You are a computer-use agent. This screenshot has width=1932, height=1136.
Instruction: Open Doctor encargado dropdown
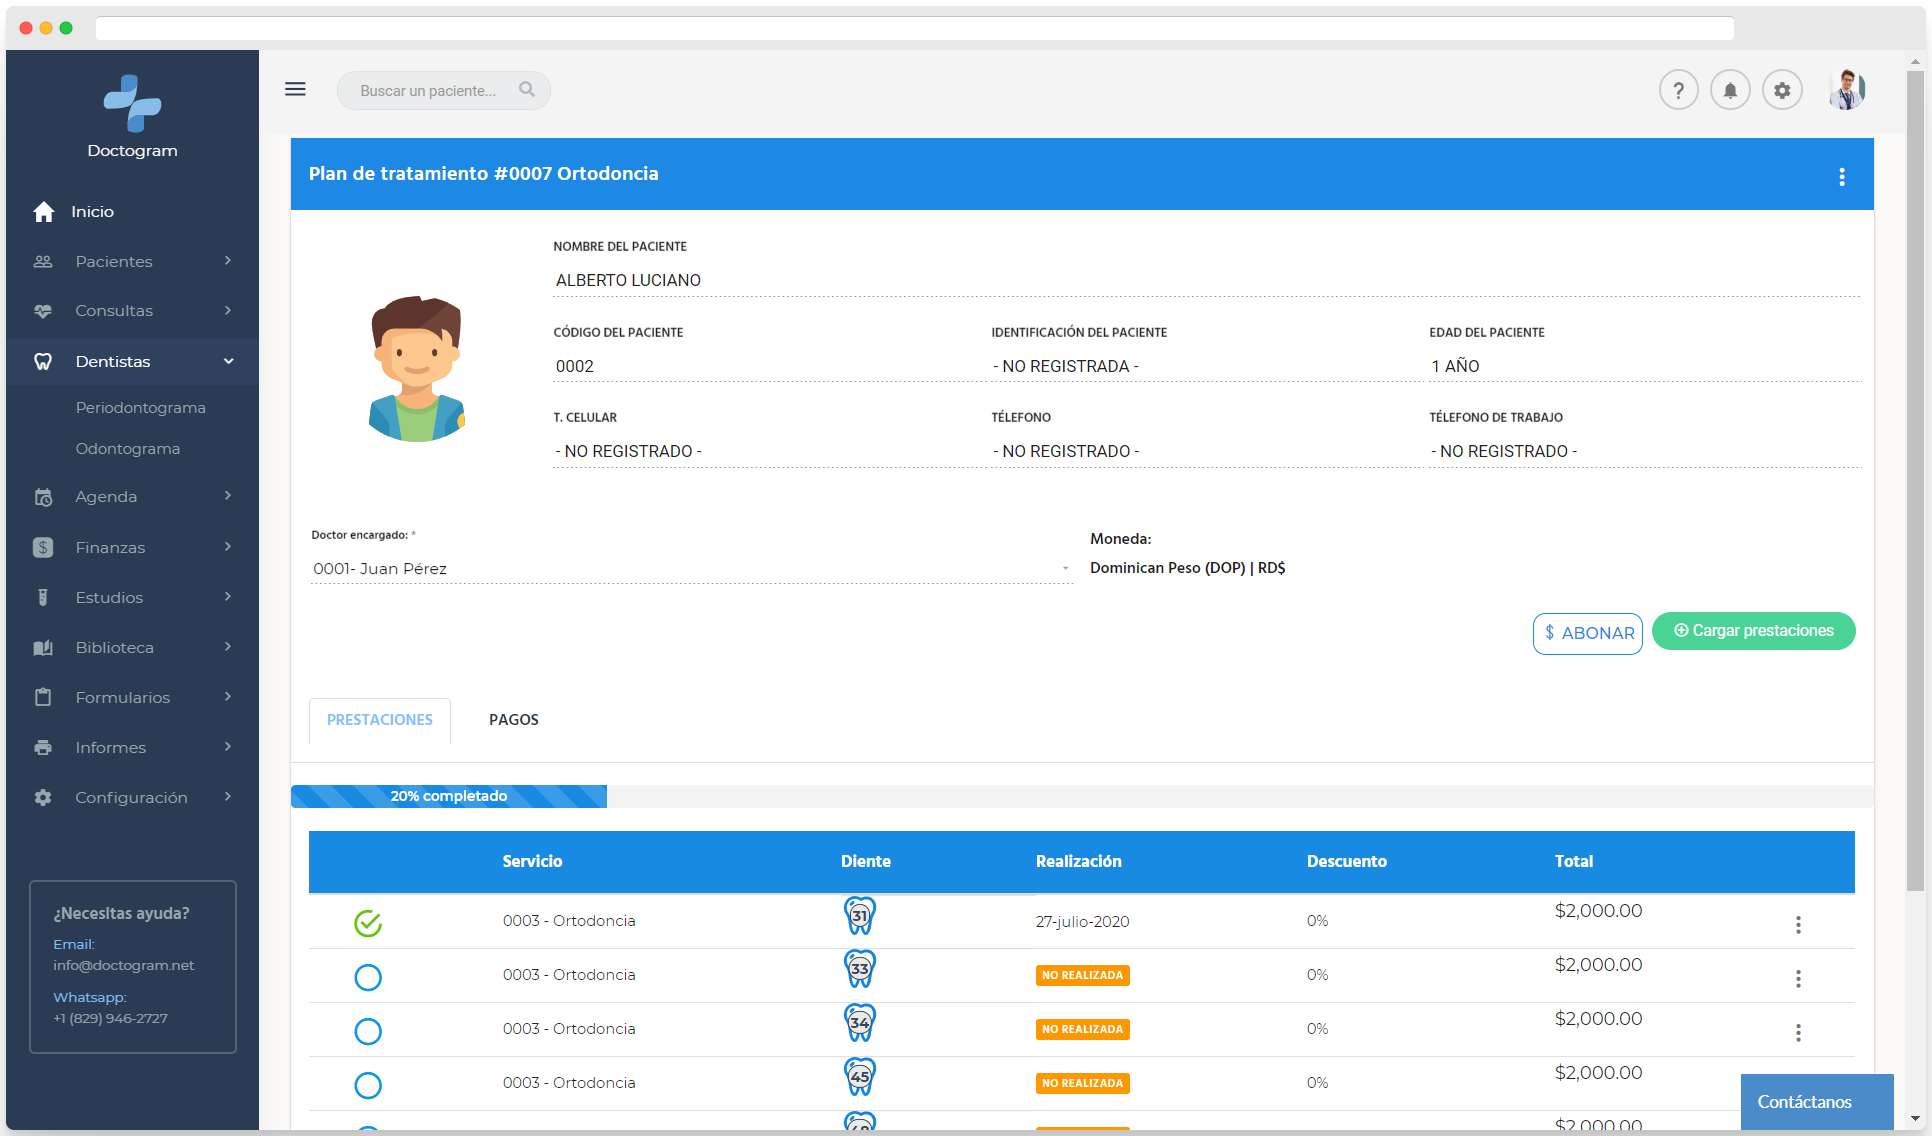(690, 569)
